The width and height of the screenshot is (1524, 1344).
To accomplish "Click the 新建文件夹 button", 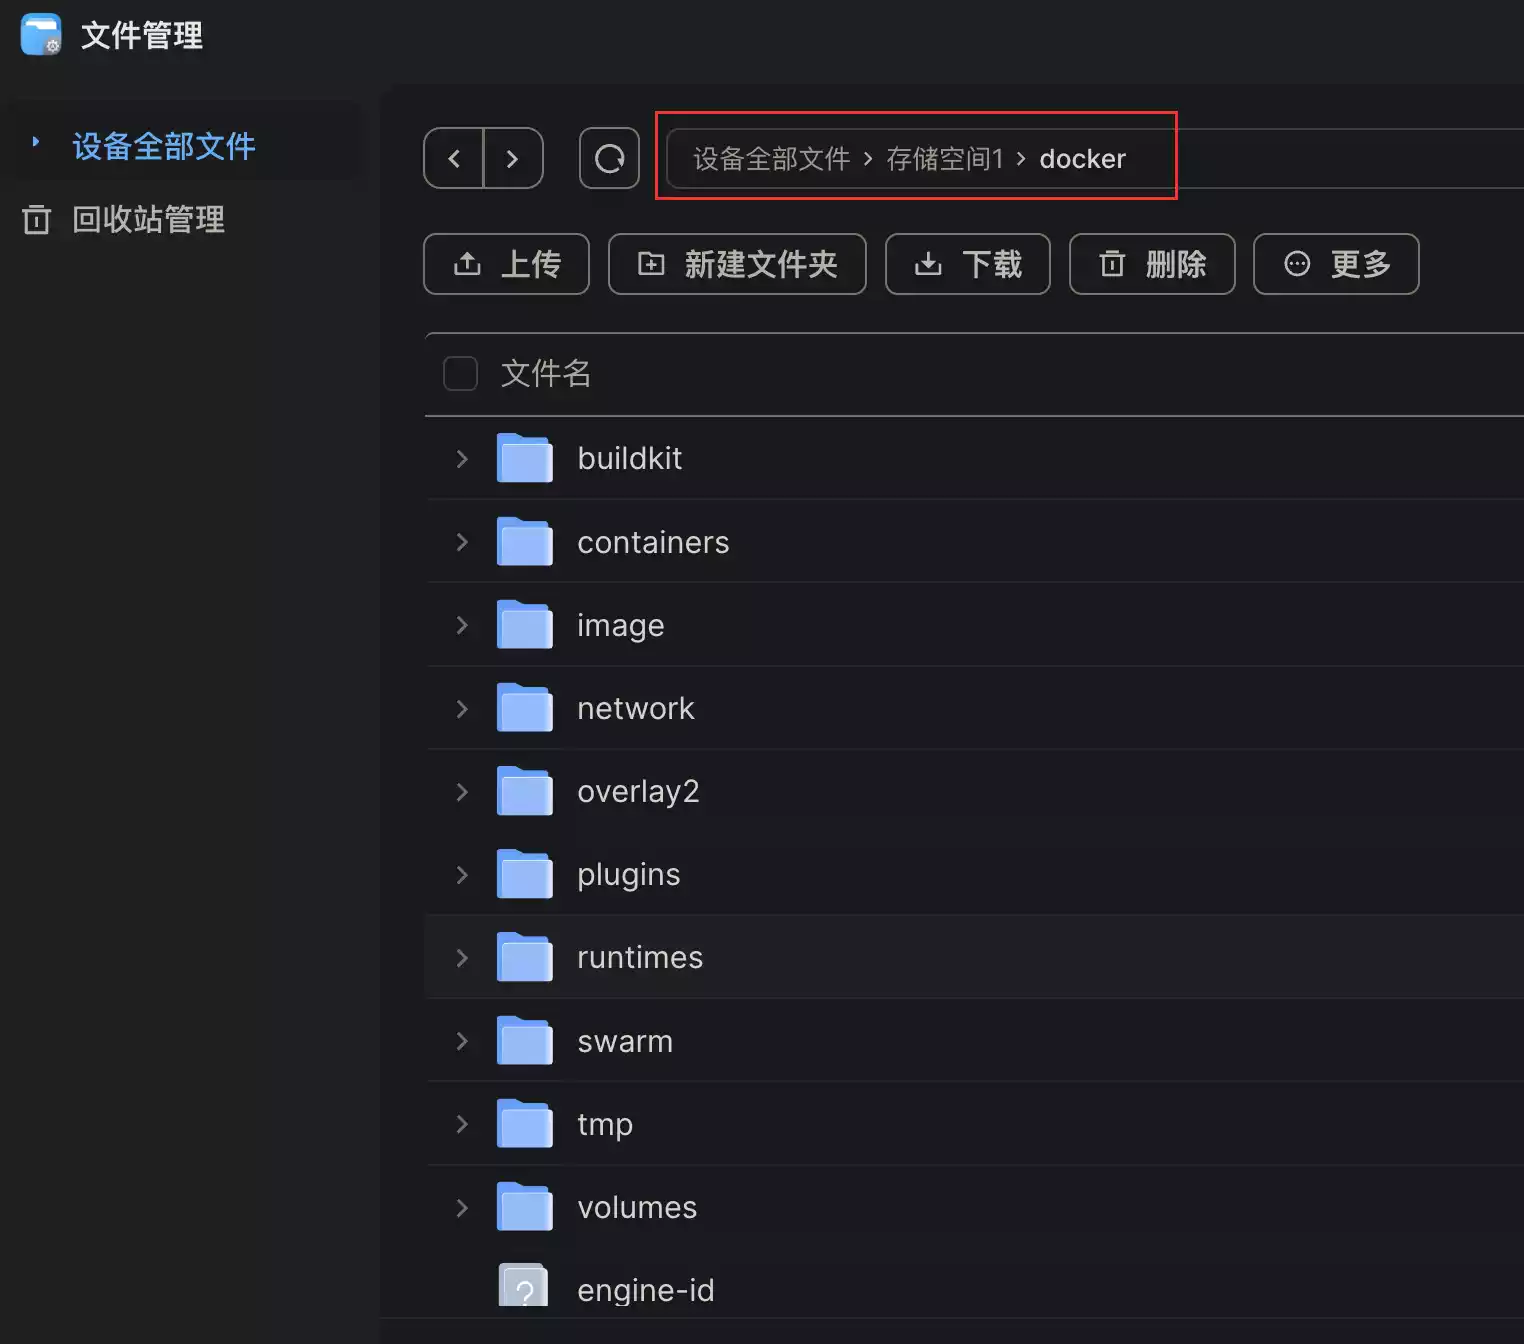I will [x=737, y=264].
